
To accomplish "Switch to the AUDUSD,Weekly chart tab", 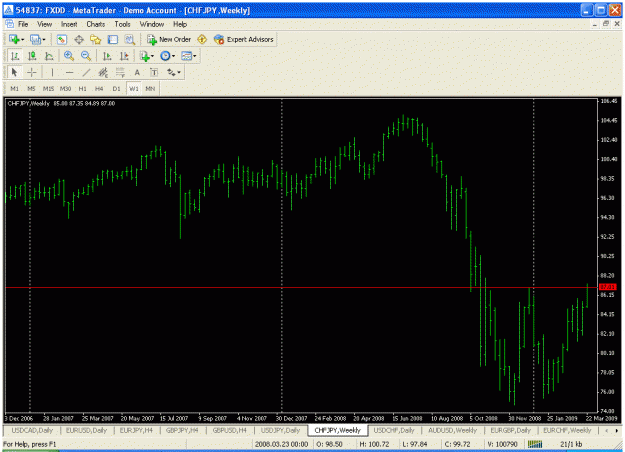I will 452,430.
